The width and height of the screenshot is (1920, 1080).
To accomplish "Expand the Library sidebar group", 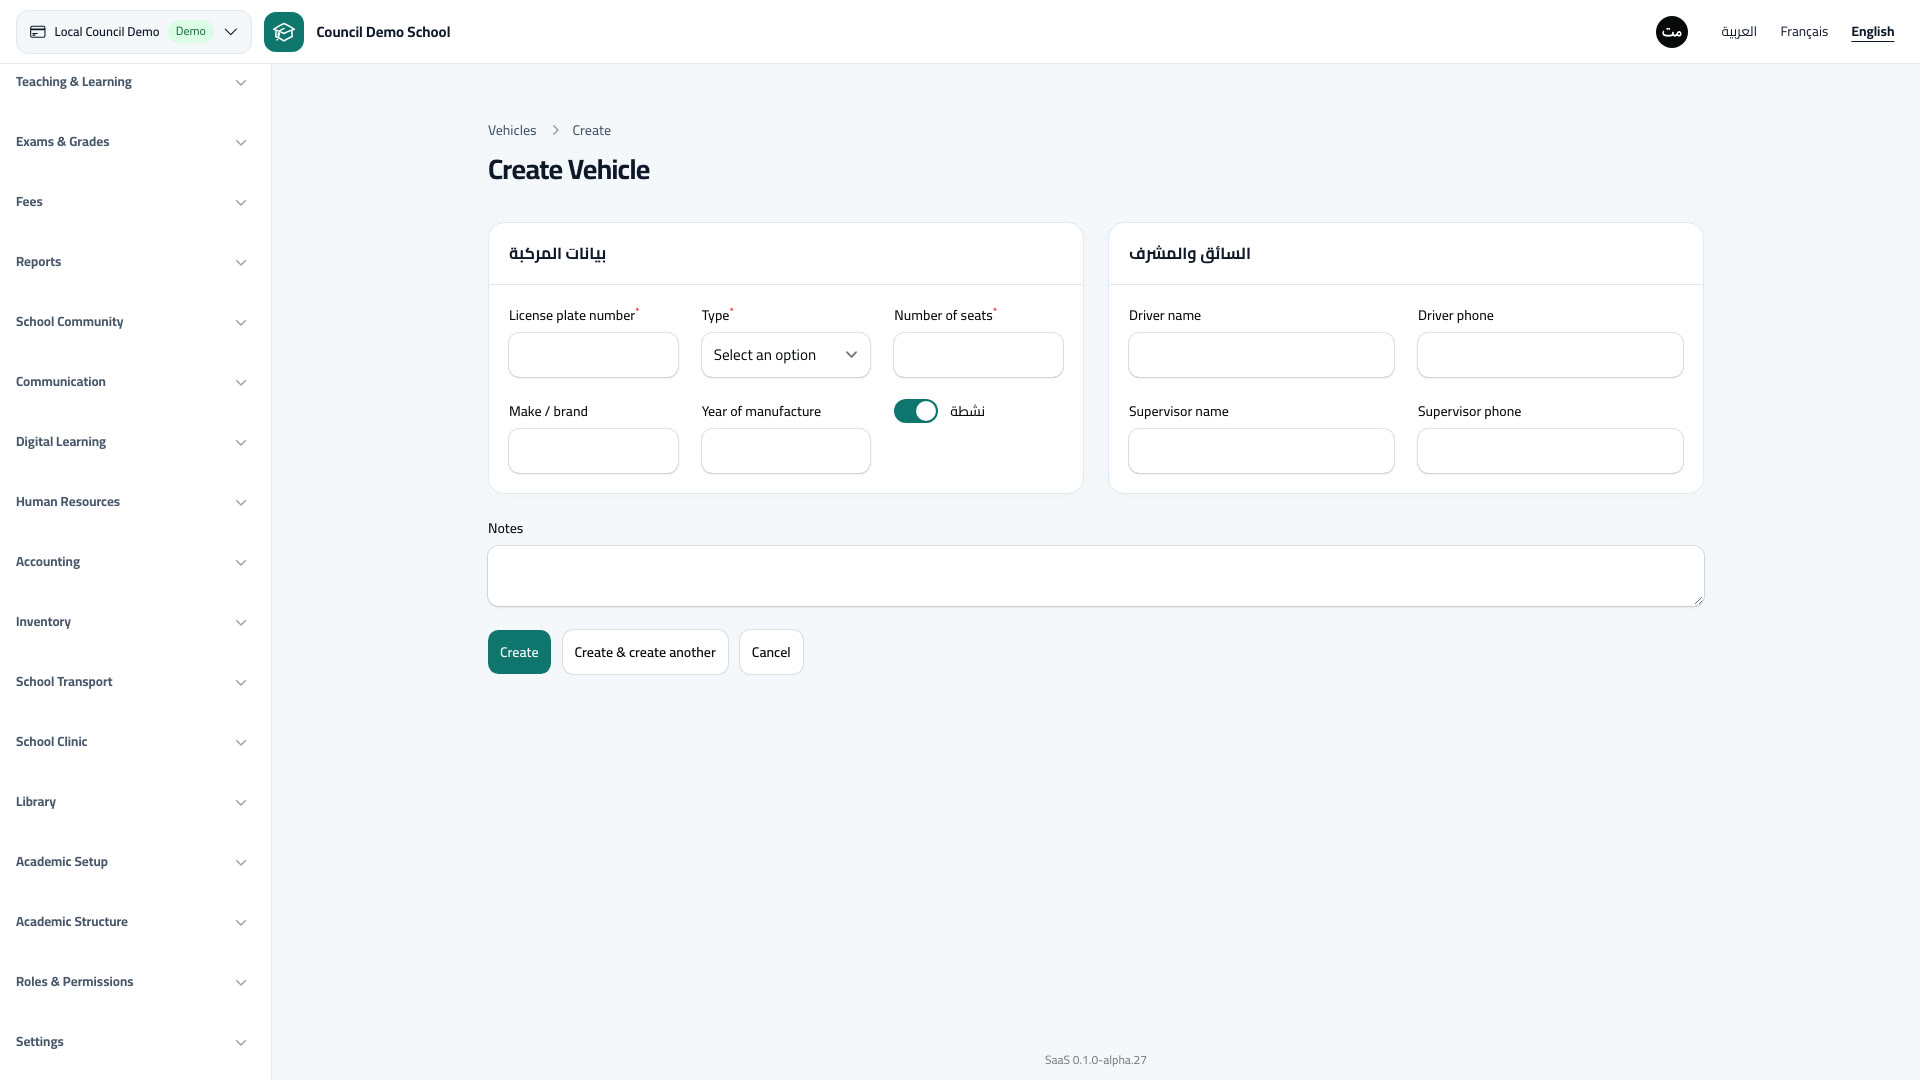I will [x=132, y=802].
